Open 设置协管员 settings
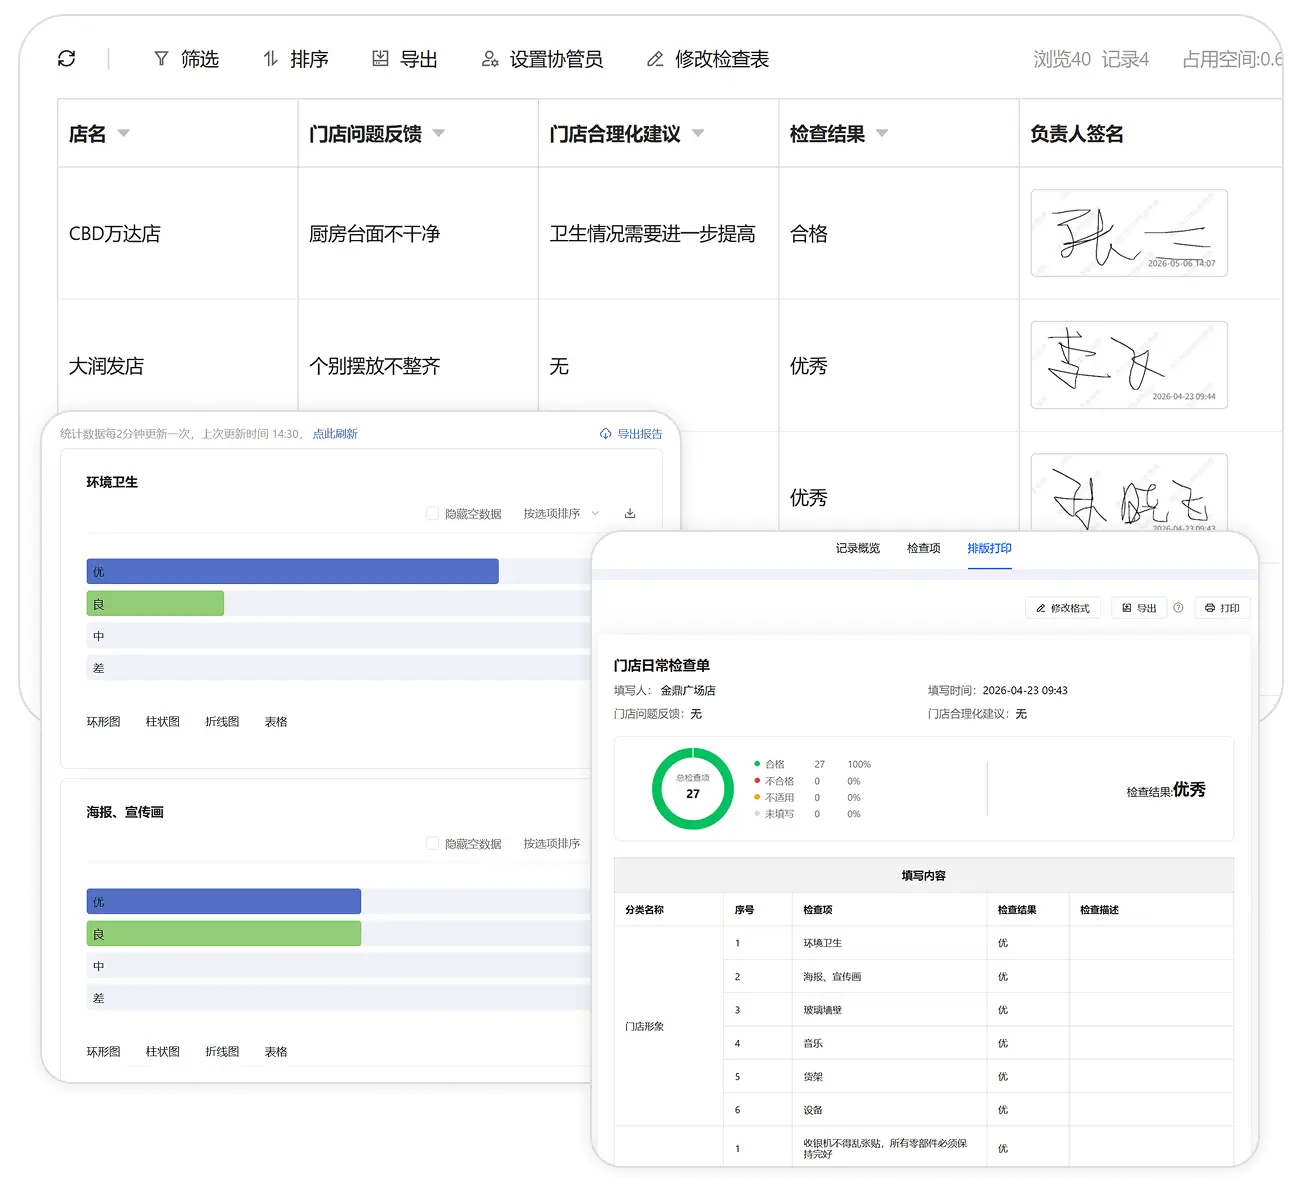 tap(542, 59)
